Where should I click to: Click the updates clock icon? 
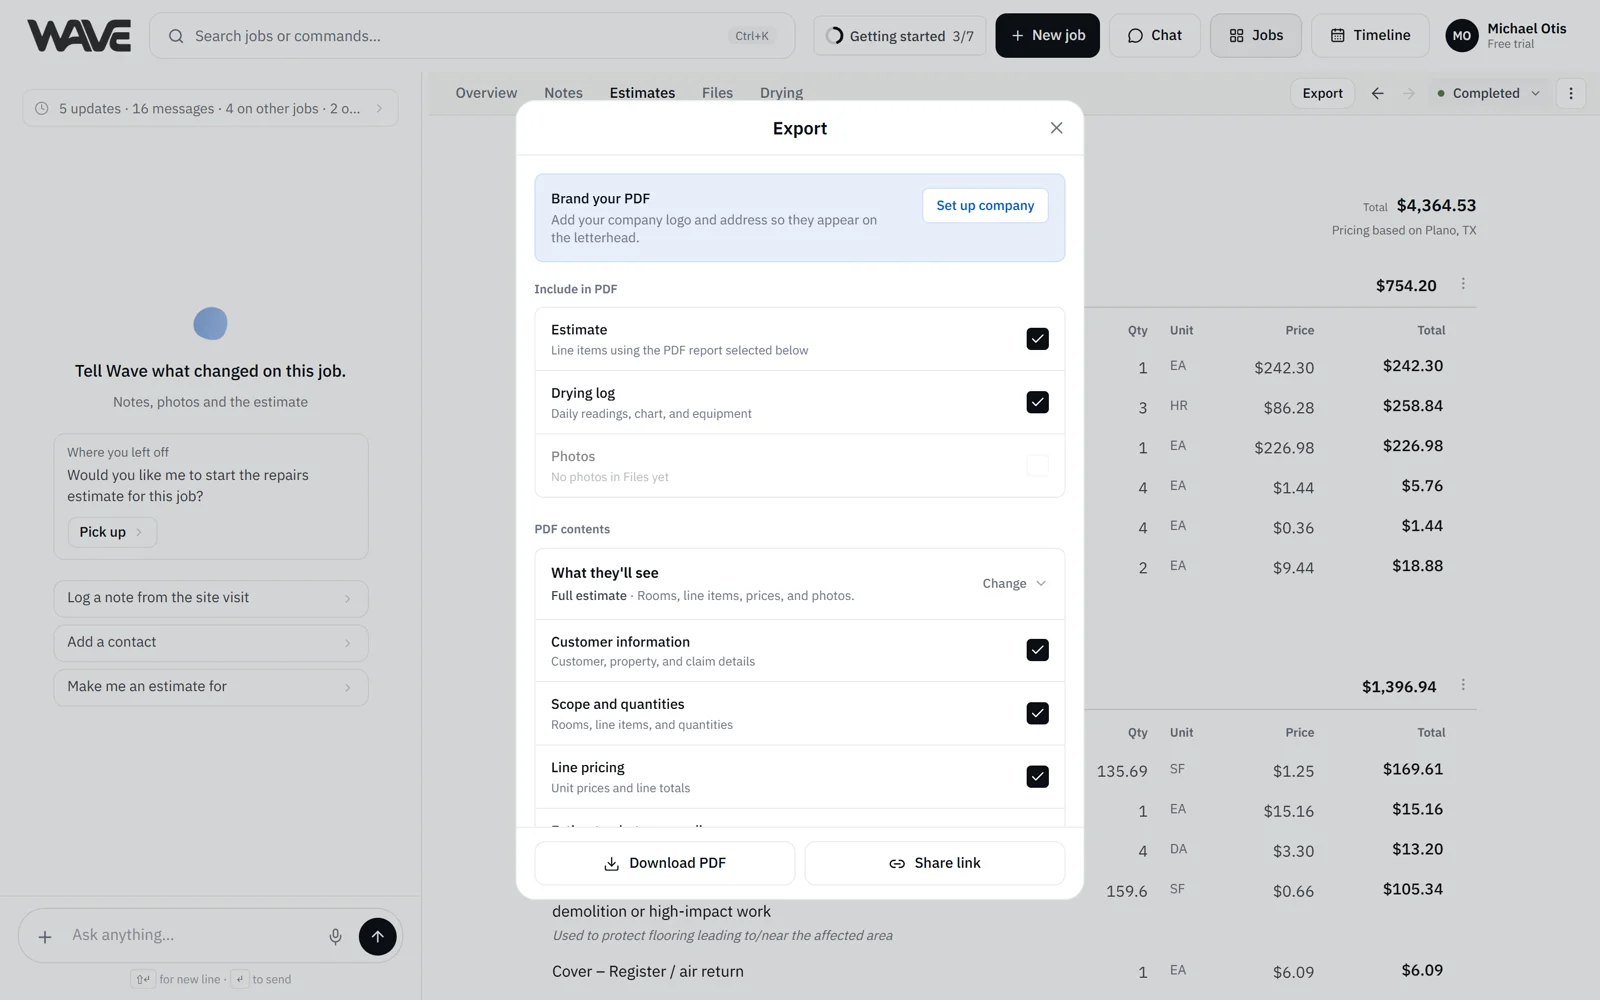pyautogui.click(x=42, y=108)
